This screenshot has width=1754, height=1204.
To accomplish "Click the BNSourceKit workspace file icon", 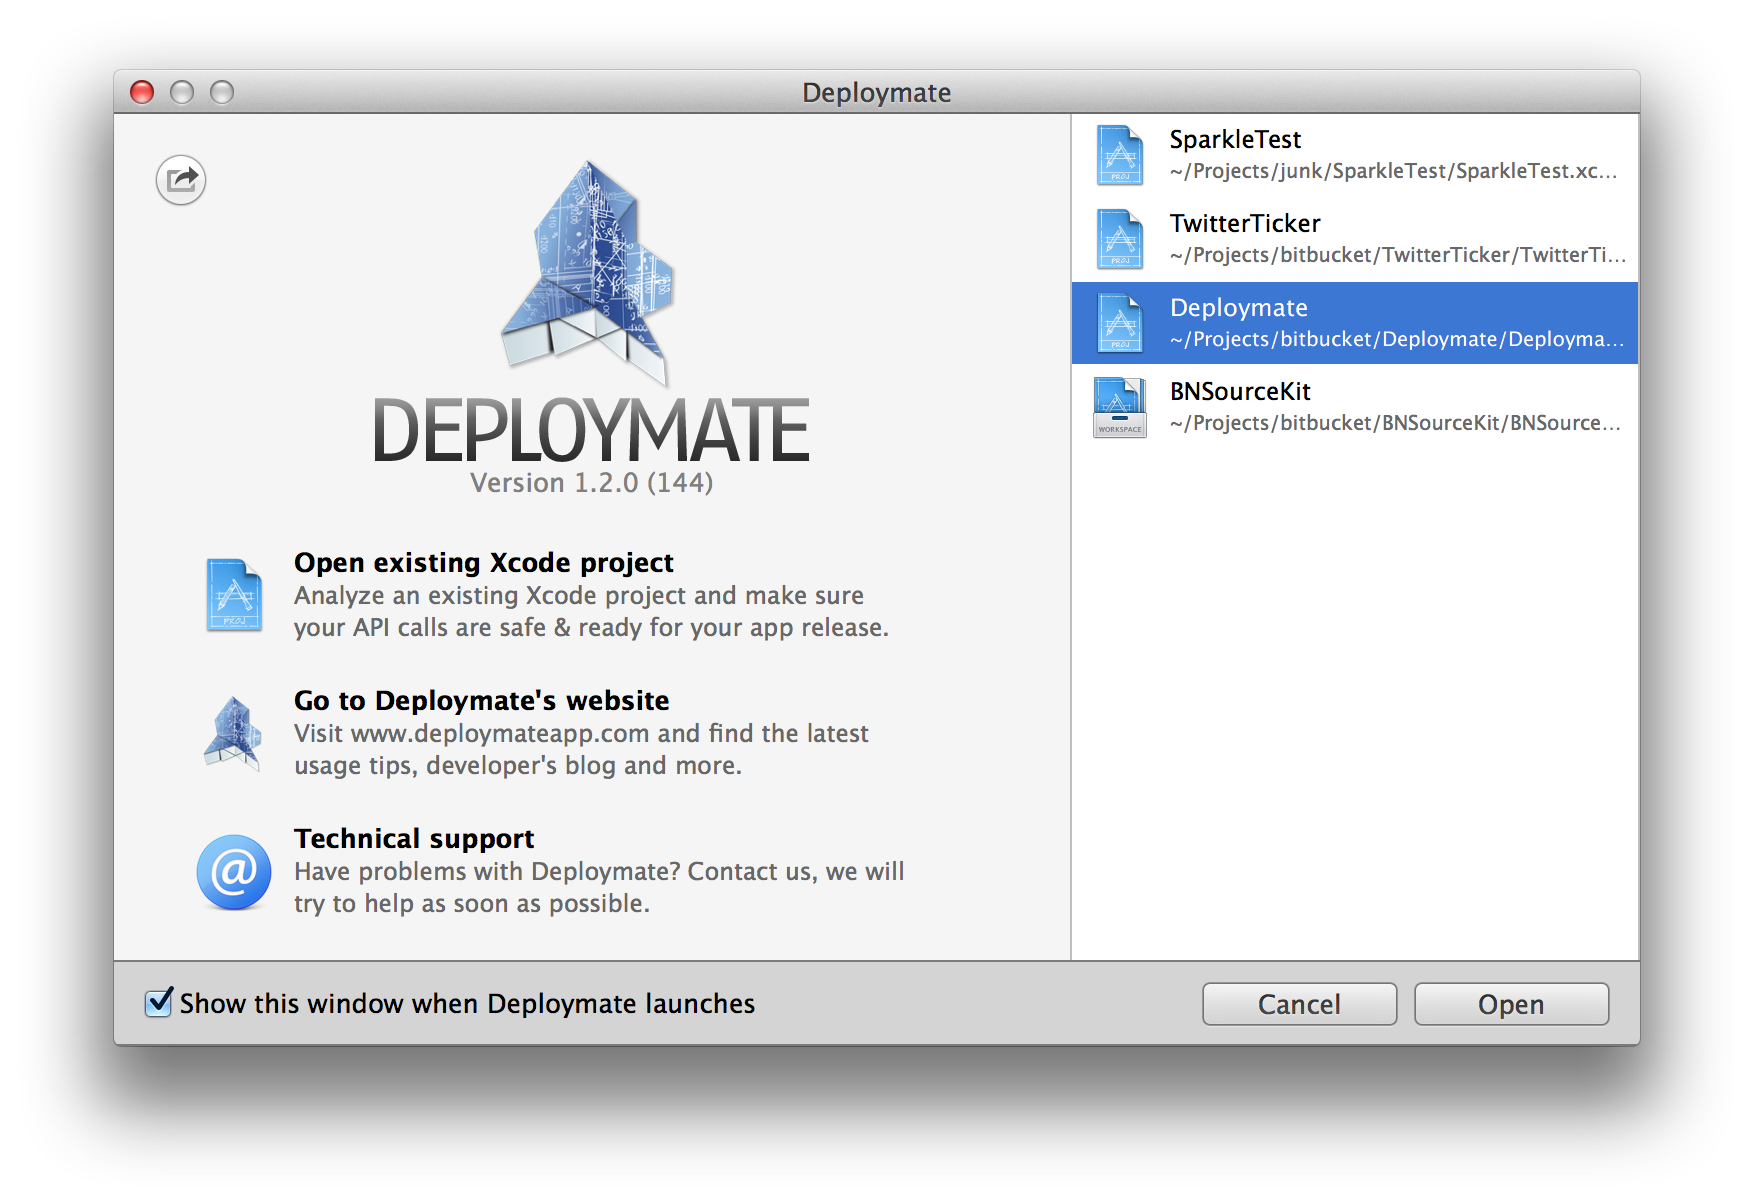I will coord(1120,407).
